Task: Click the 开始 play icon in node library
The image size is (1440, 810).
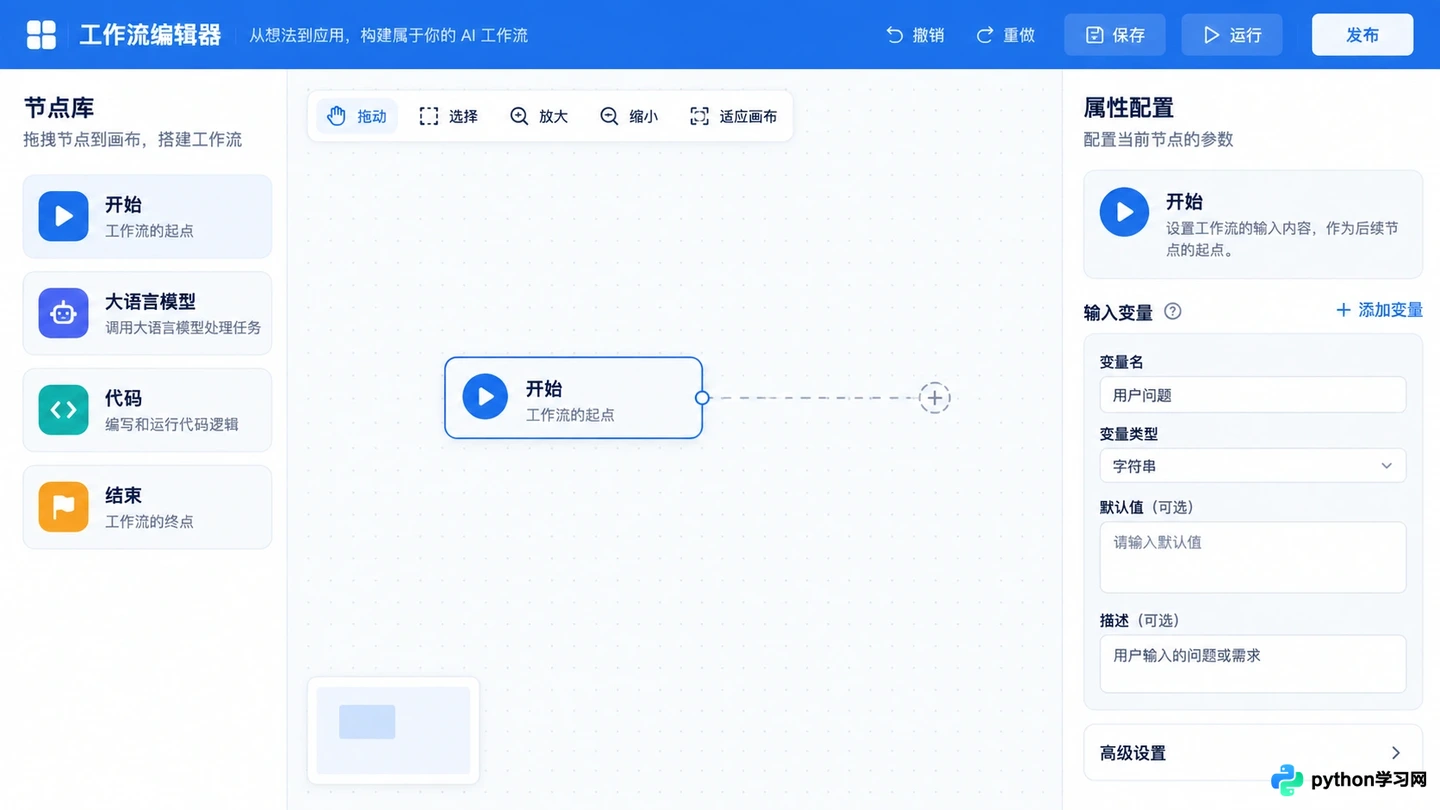Action: (x=64, y=216)
